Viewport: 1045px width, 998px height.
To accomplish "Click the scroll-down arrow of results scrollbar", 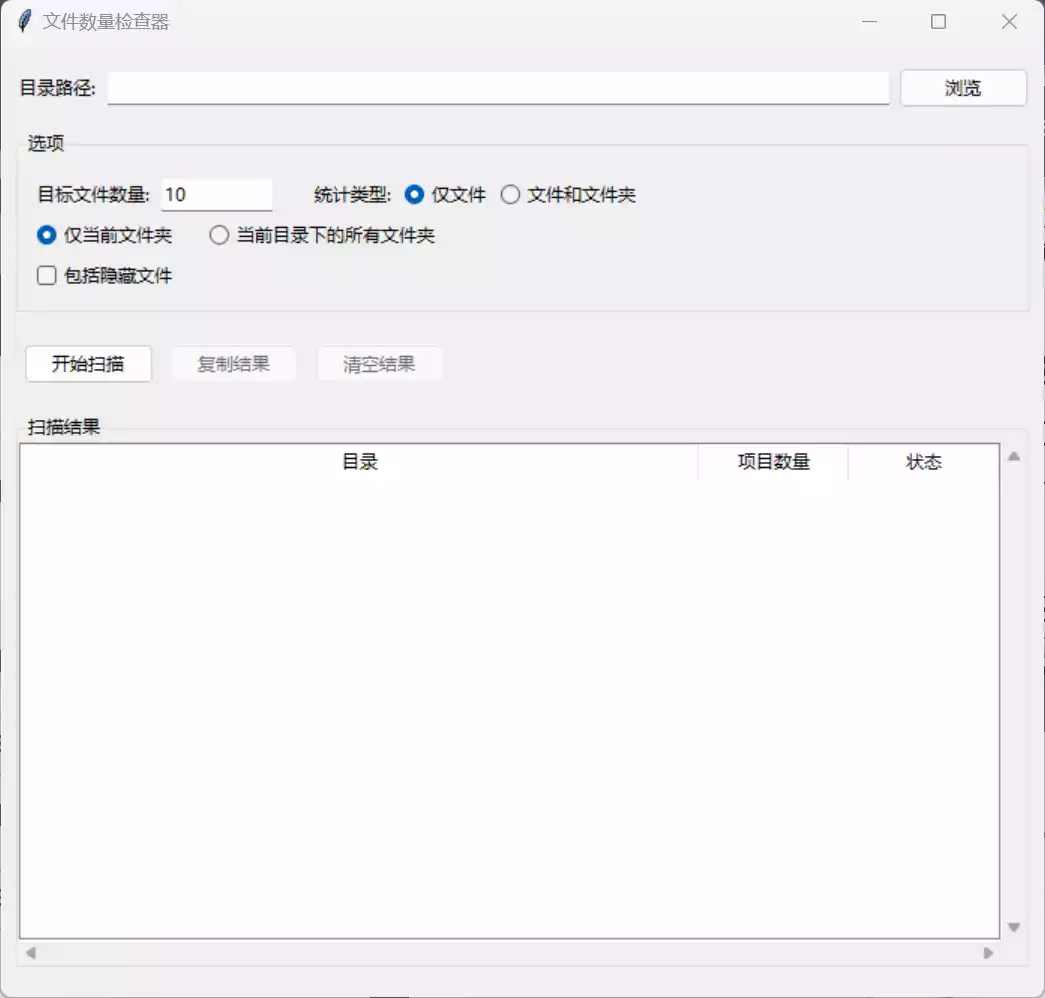I will click(x=1013, y=926).
